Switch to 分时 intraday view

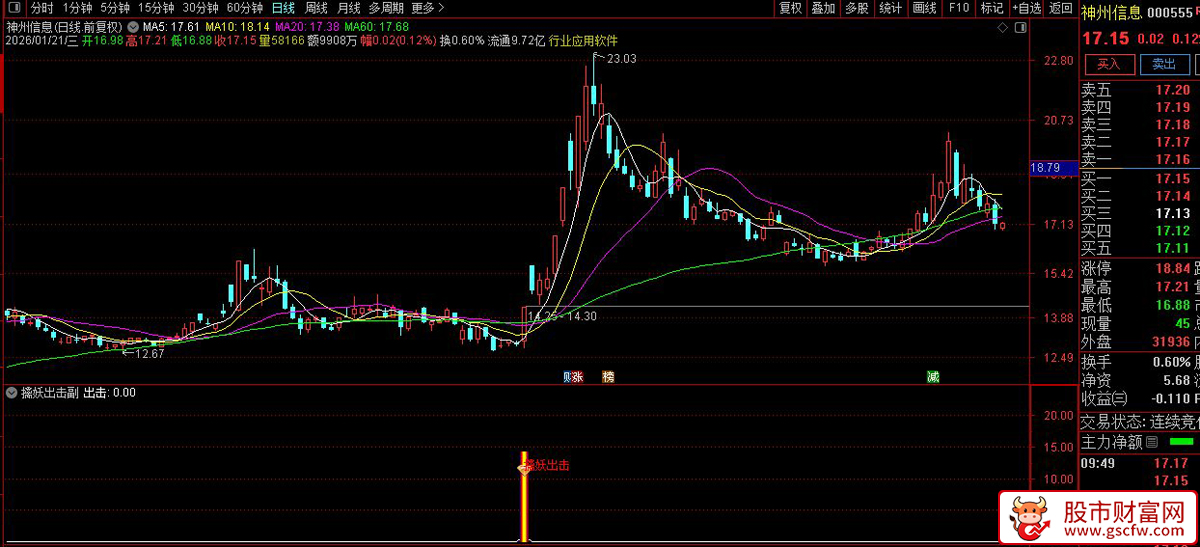coord(42,8)
